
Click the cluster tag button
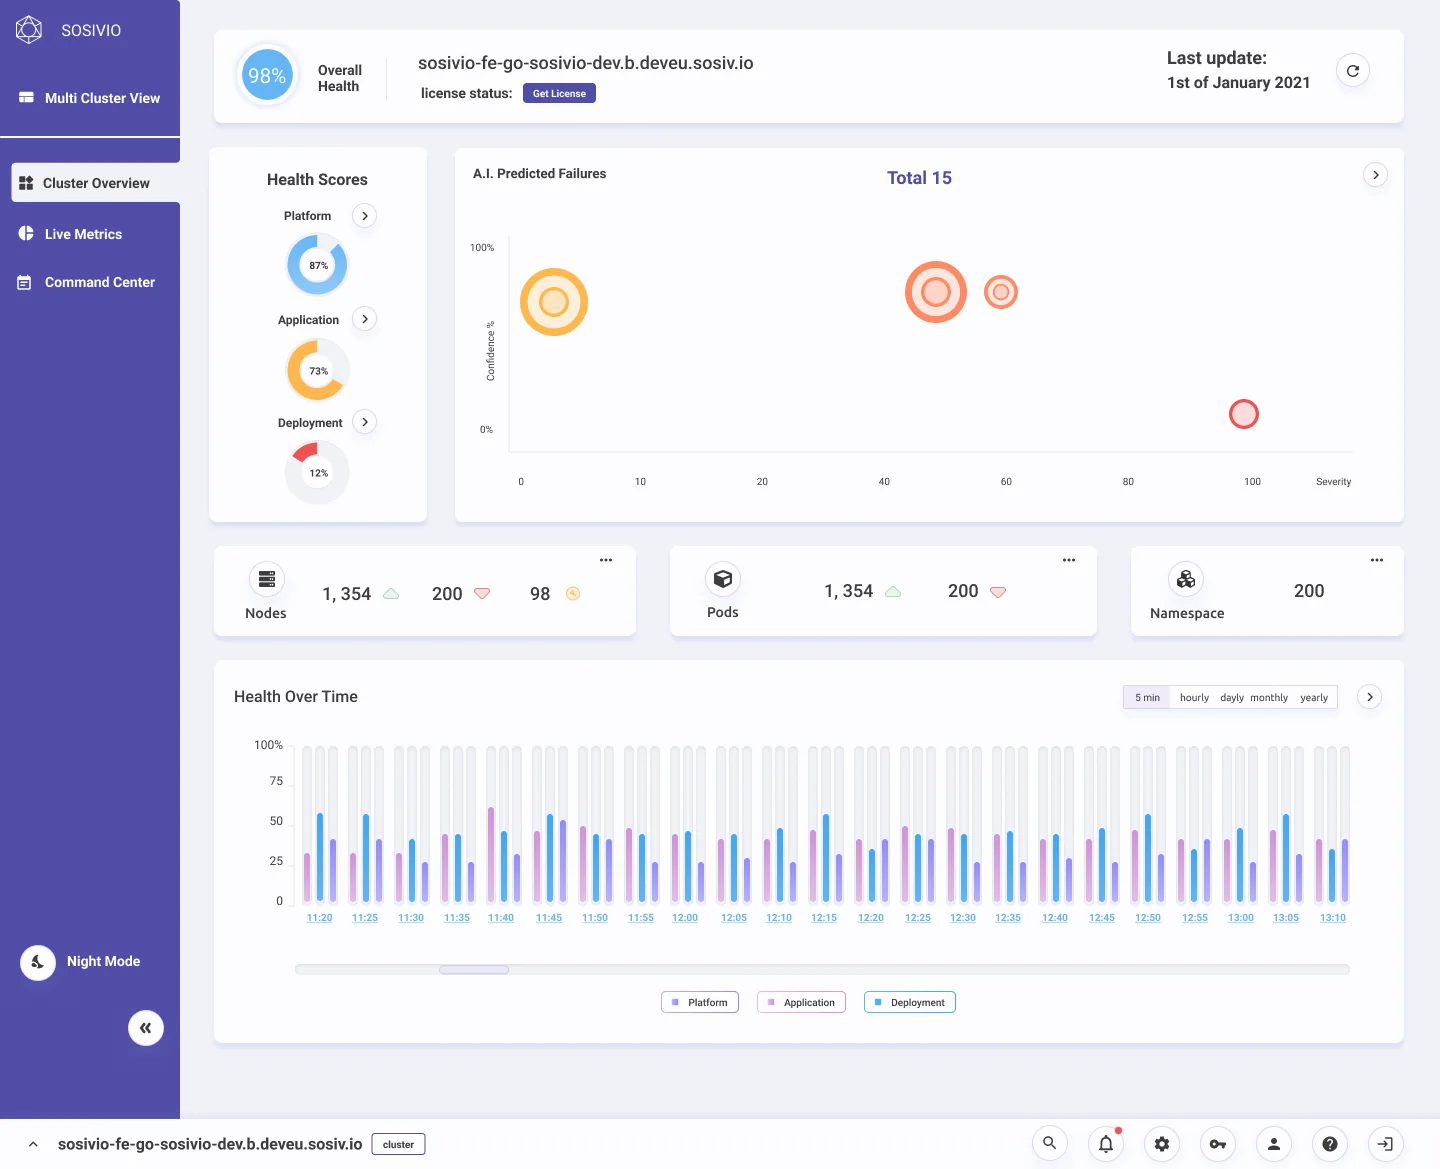pyautogui.click(x=398, y=1144)
